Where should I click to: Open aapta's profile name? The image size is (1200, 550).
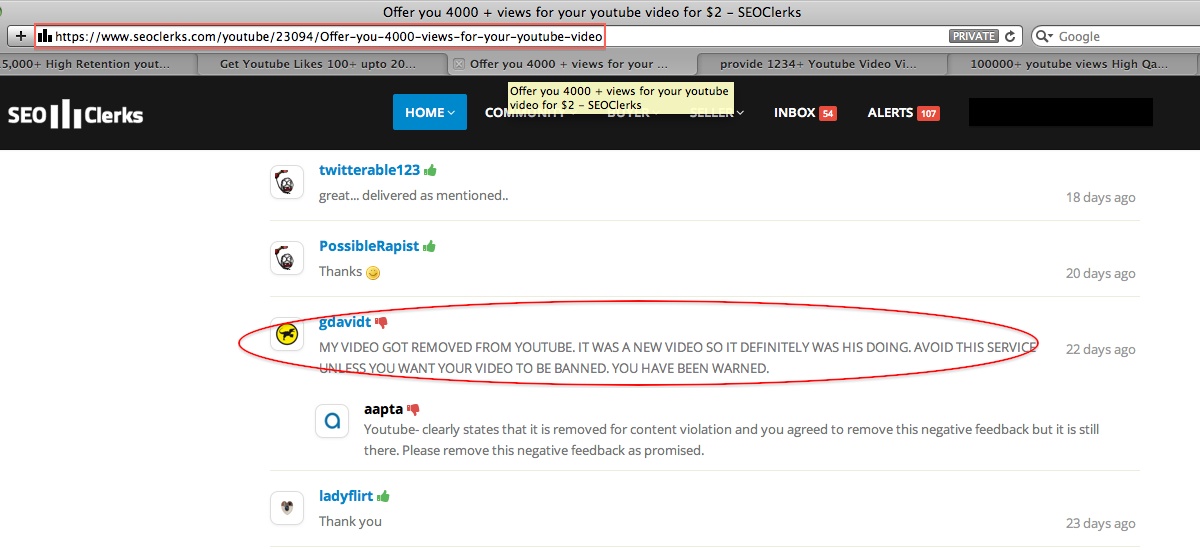[383, 408]
